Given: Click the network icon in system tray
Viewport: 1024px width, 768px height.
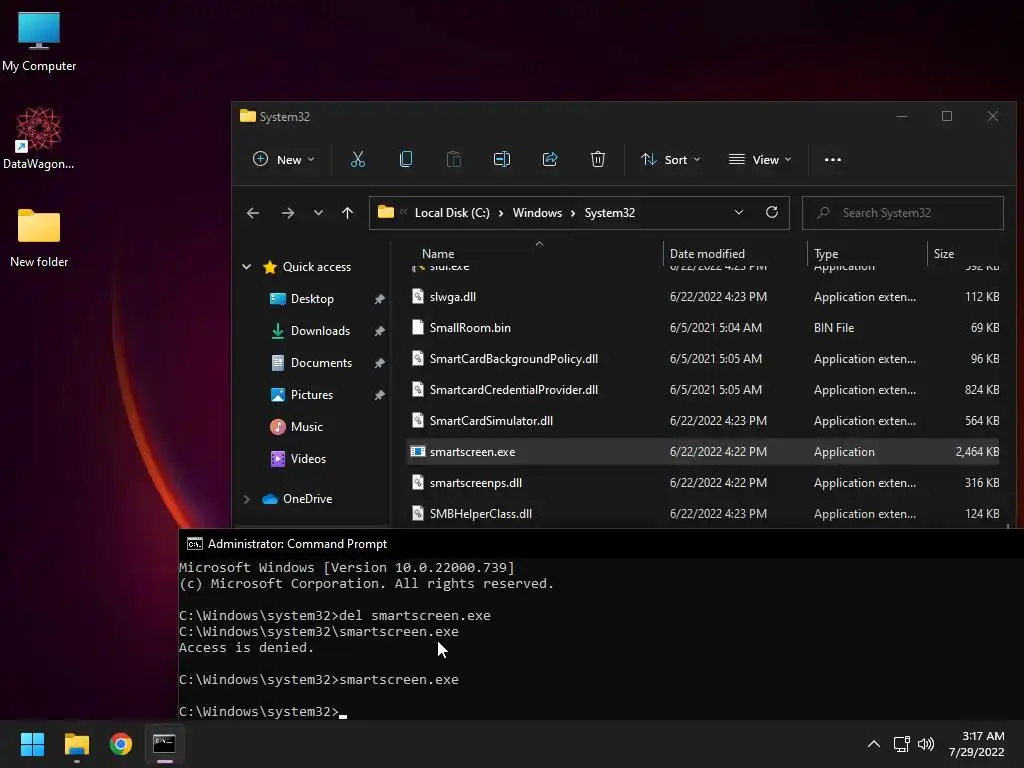Looking at the screenshot, I should point(902,744).
